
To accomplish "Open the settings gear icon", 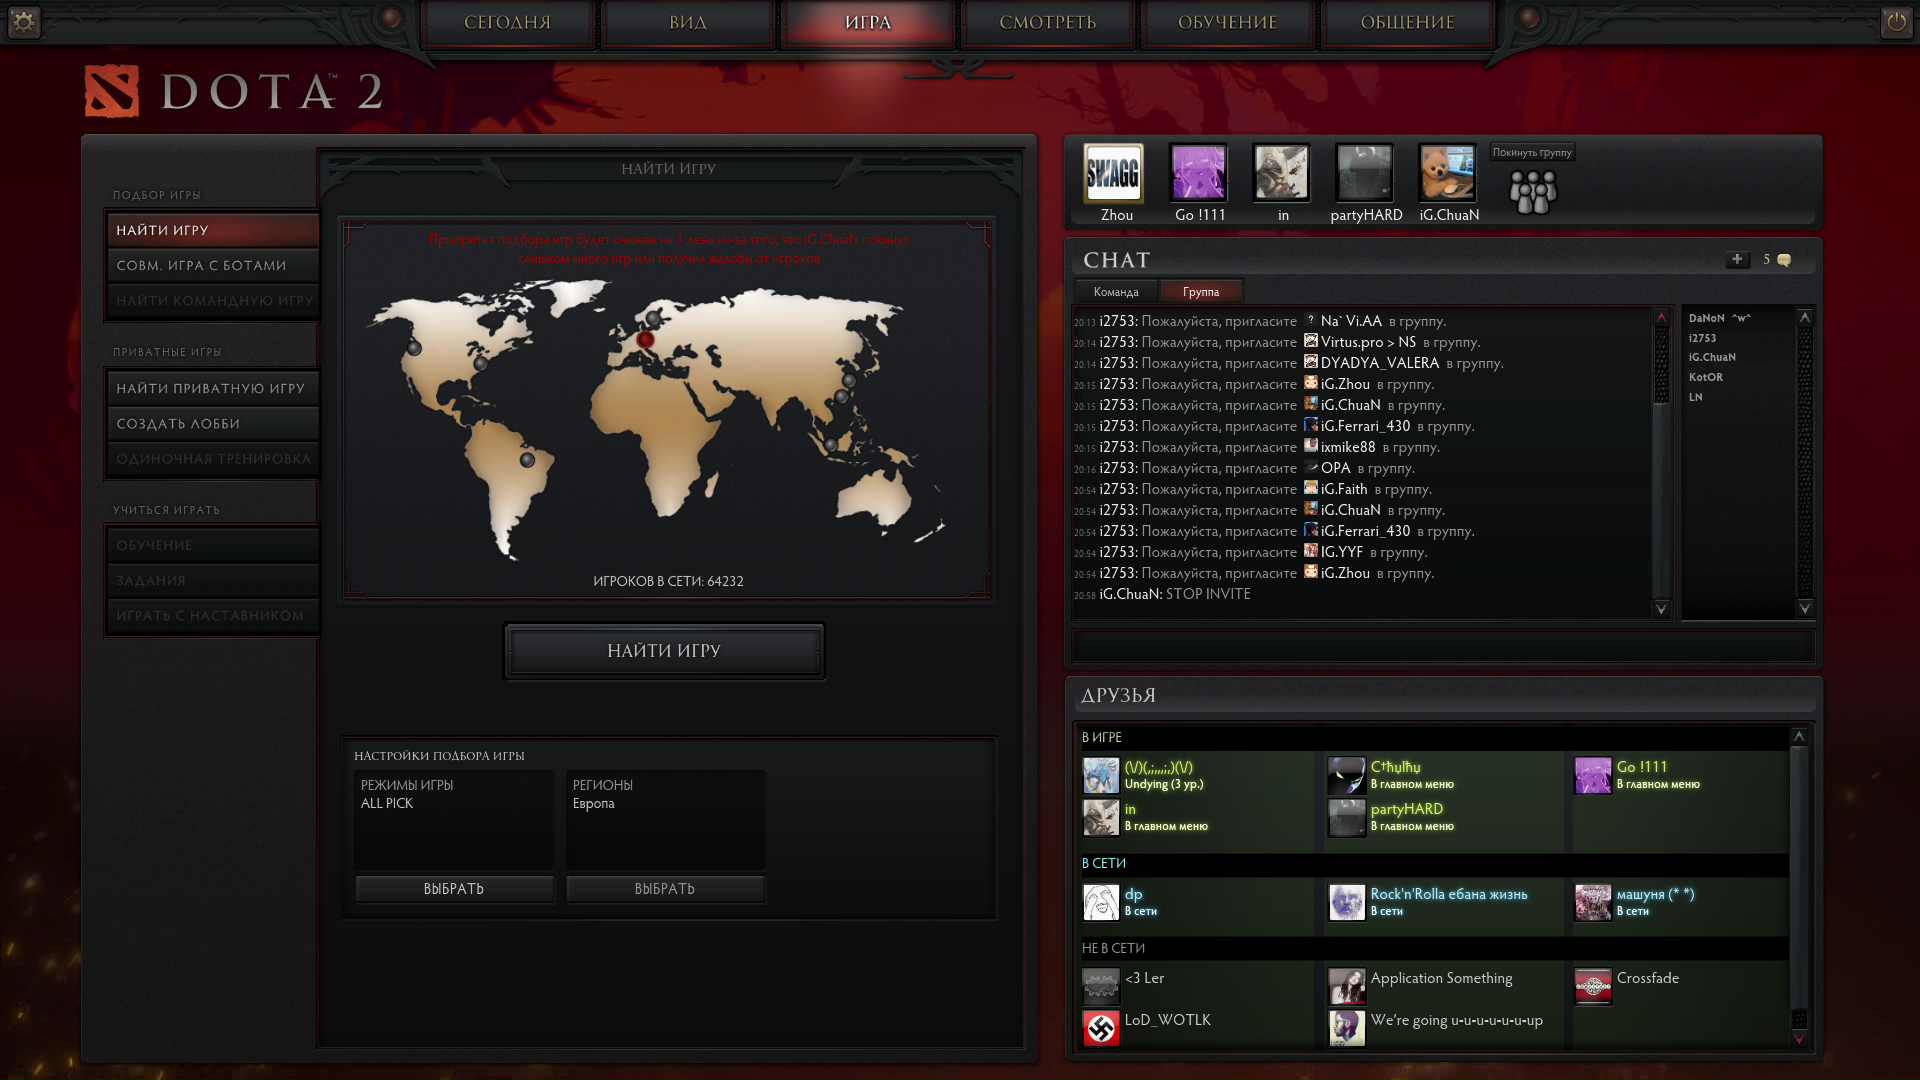I will 24,21.
